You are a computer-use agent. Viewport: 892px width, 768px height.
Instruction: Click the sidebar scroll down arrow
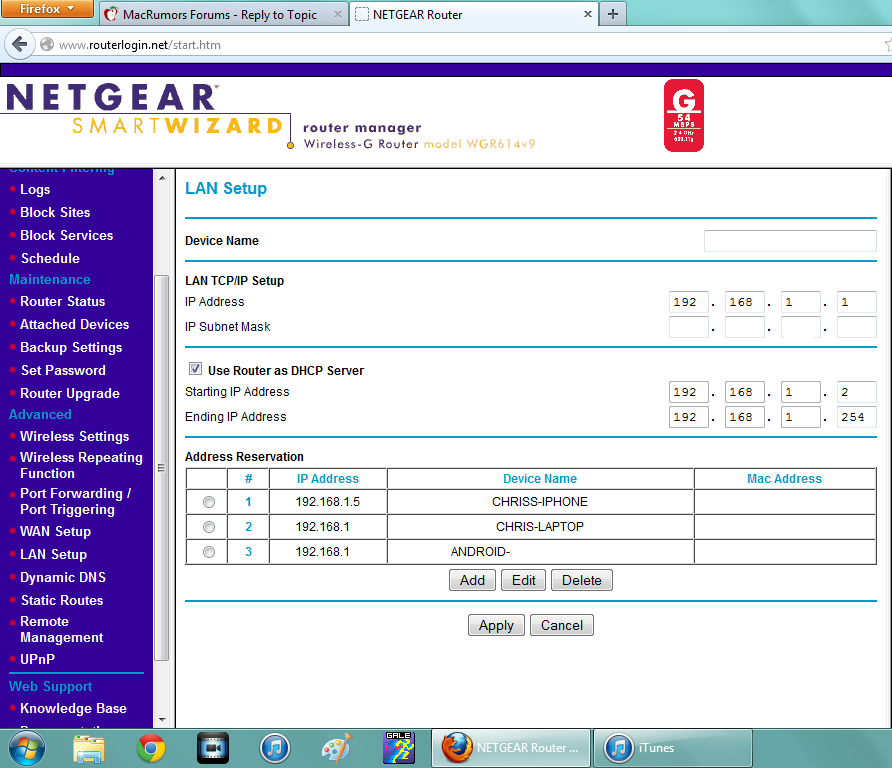click(162, 720)
